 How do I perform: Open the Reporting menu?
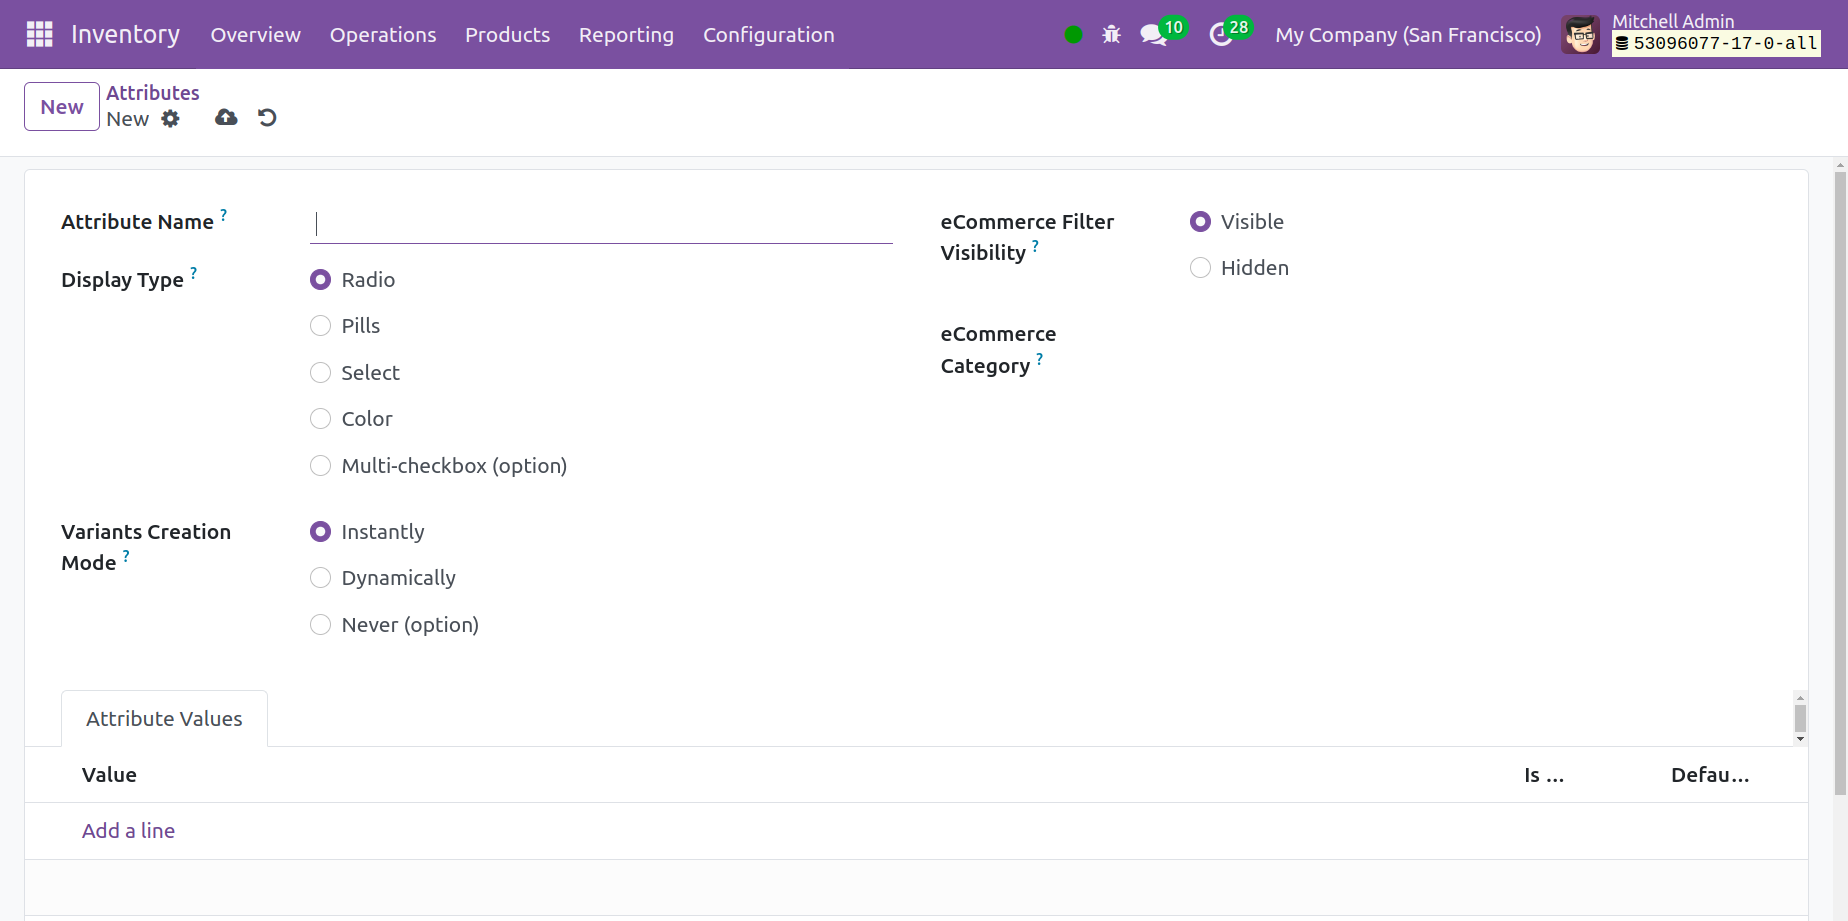point(626,35)
